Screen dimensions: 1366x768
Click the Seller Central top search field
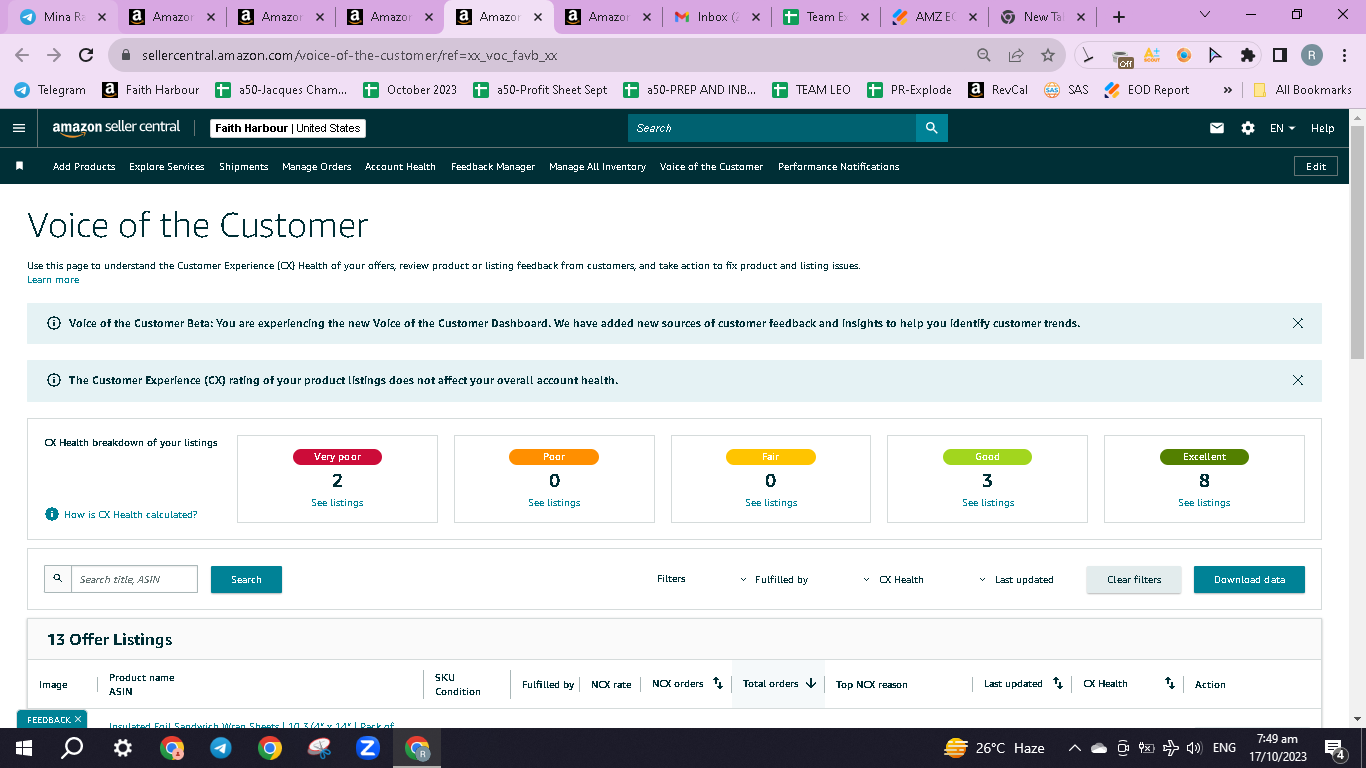coord(772,128)
